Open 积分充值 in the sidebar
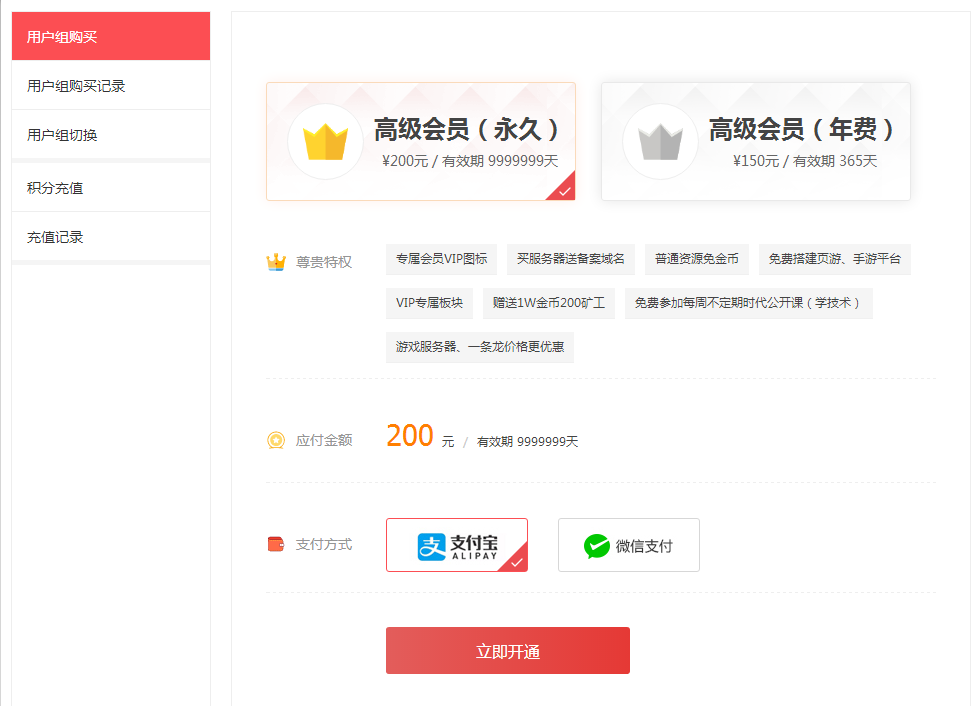 [111, 188]
